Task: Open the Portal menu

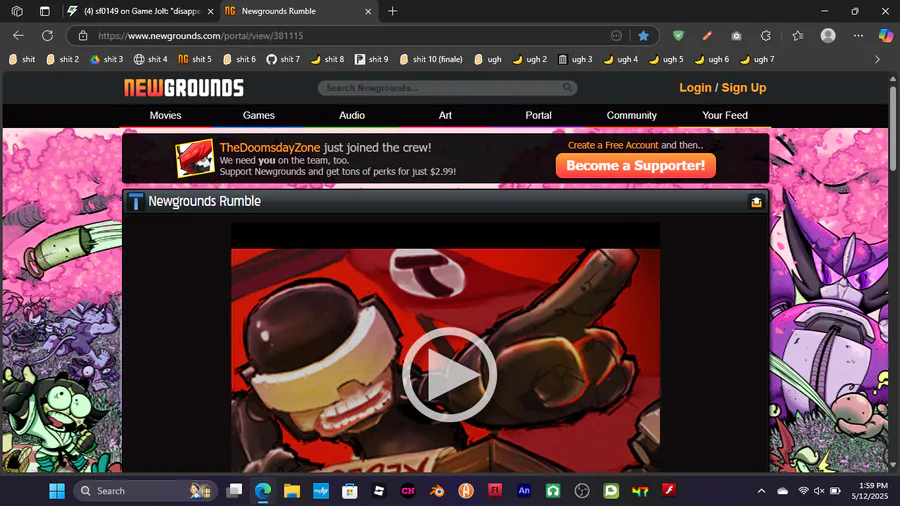Action: tap(538, 115)
